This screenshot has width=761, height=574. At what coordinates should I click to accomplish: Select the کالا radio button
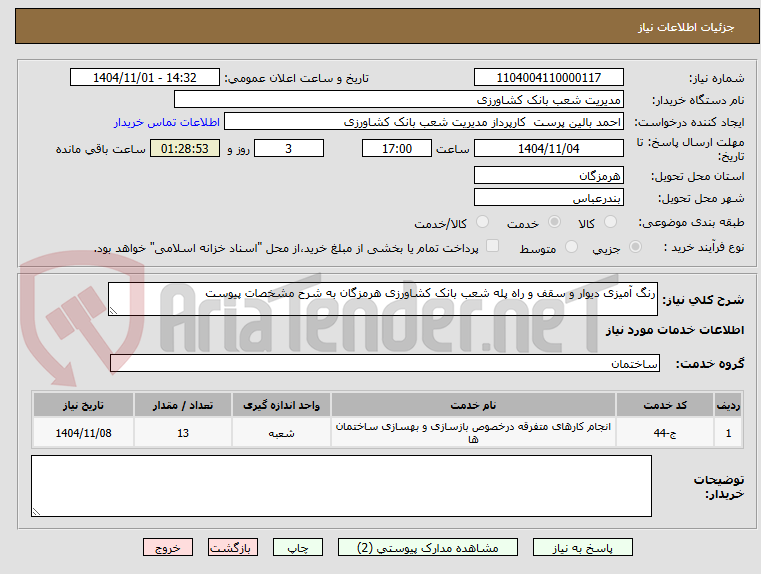[x=610, y=222]
